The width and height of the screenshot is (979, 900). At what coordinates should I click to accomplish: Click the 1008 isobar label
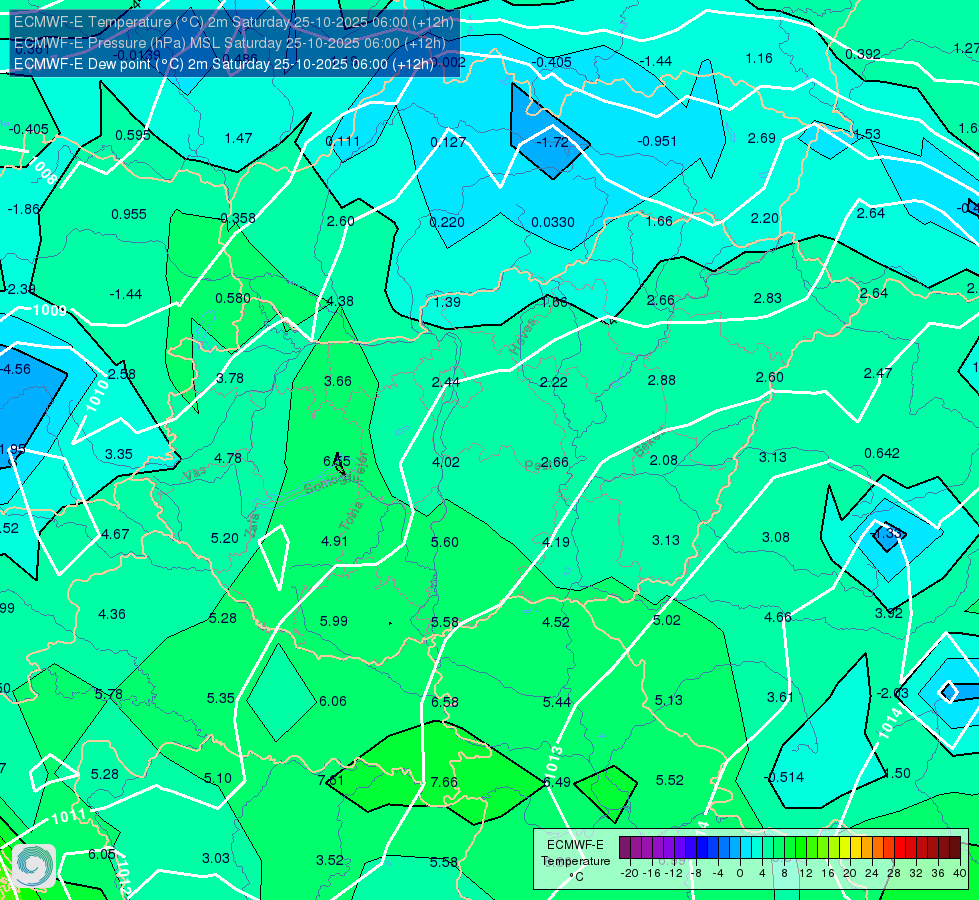point(44,172)
